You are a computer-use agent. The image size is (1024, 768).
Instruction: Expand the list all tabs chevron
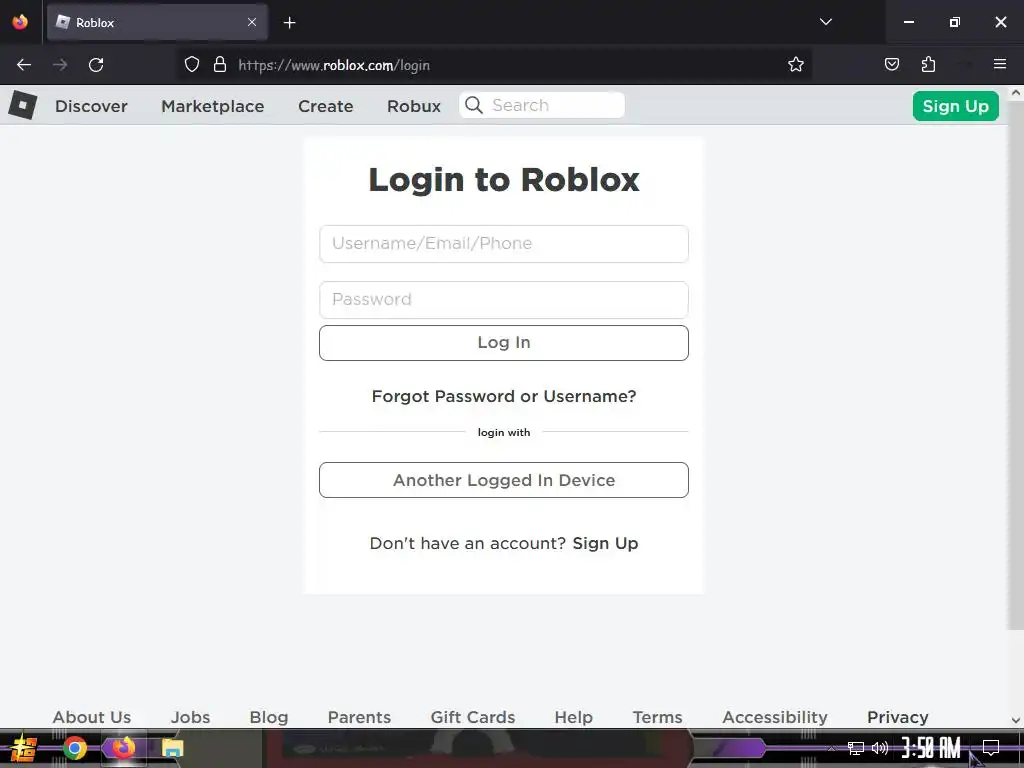coord(825,22)
